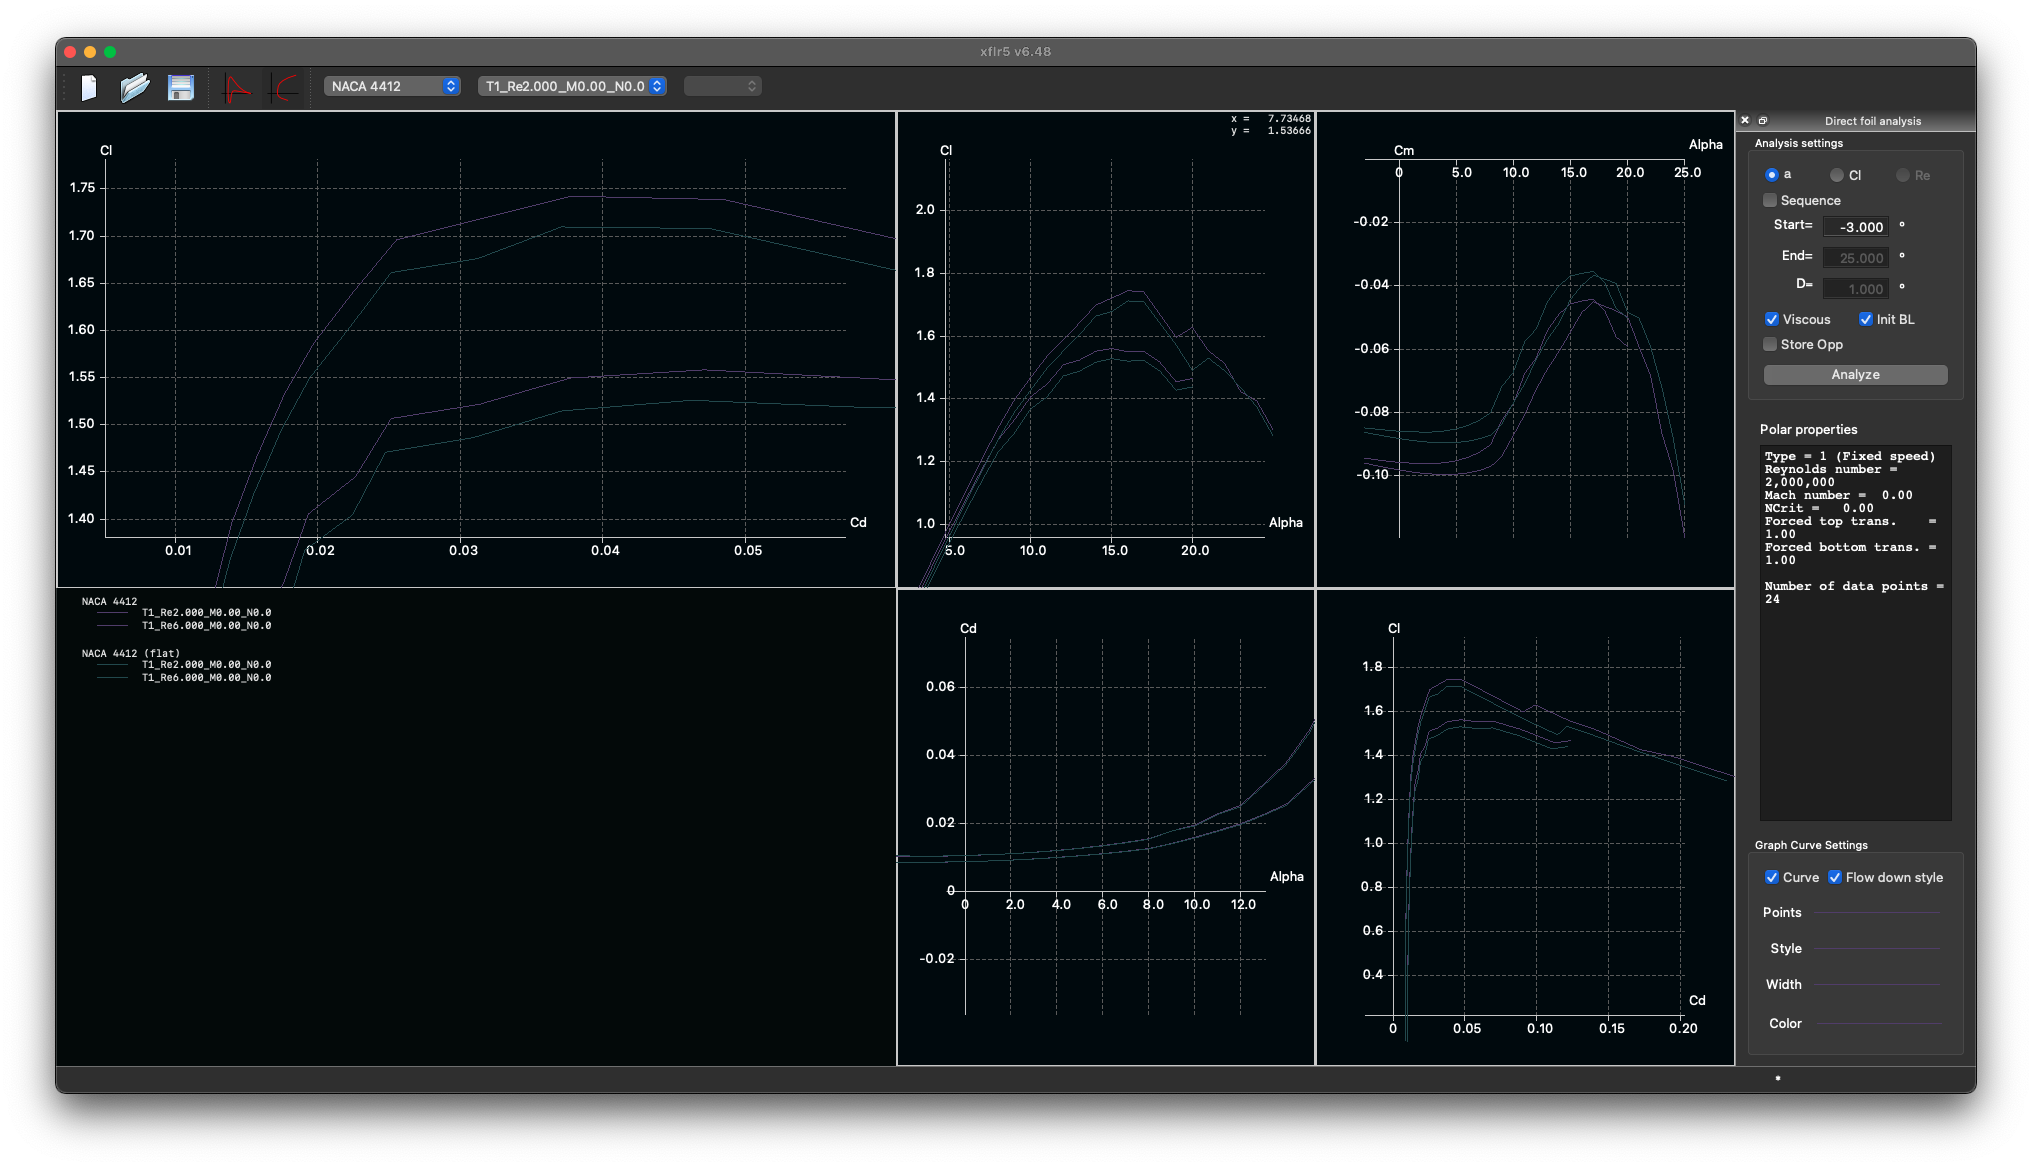Click the Direct foil analysis panel title
Viewport: 2032px width, 1167px height.
tap(1872, 121)
